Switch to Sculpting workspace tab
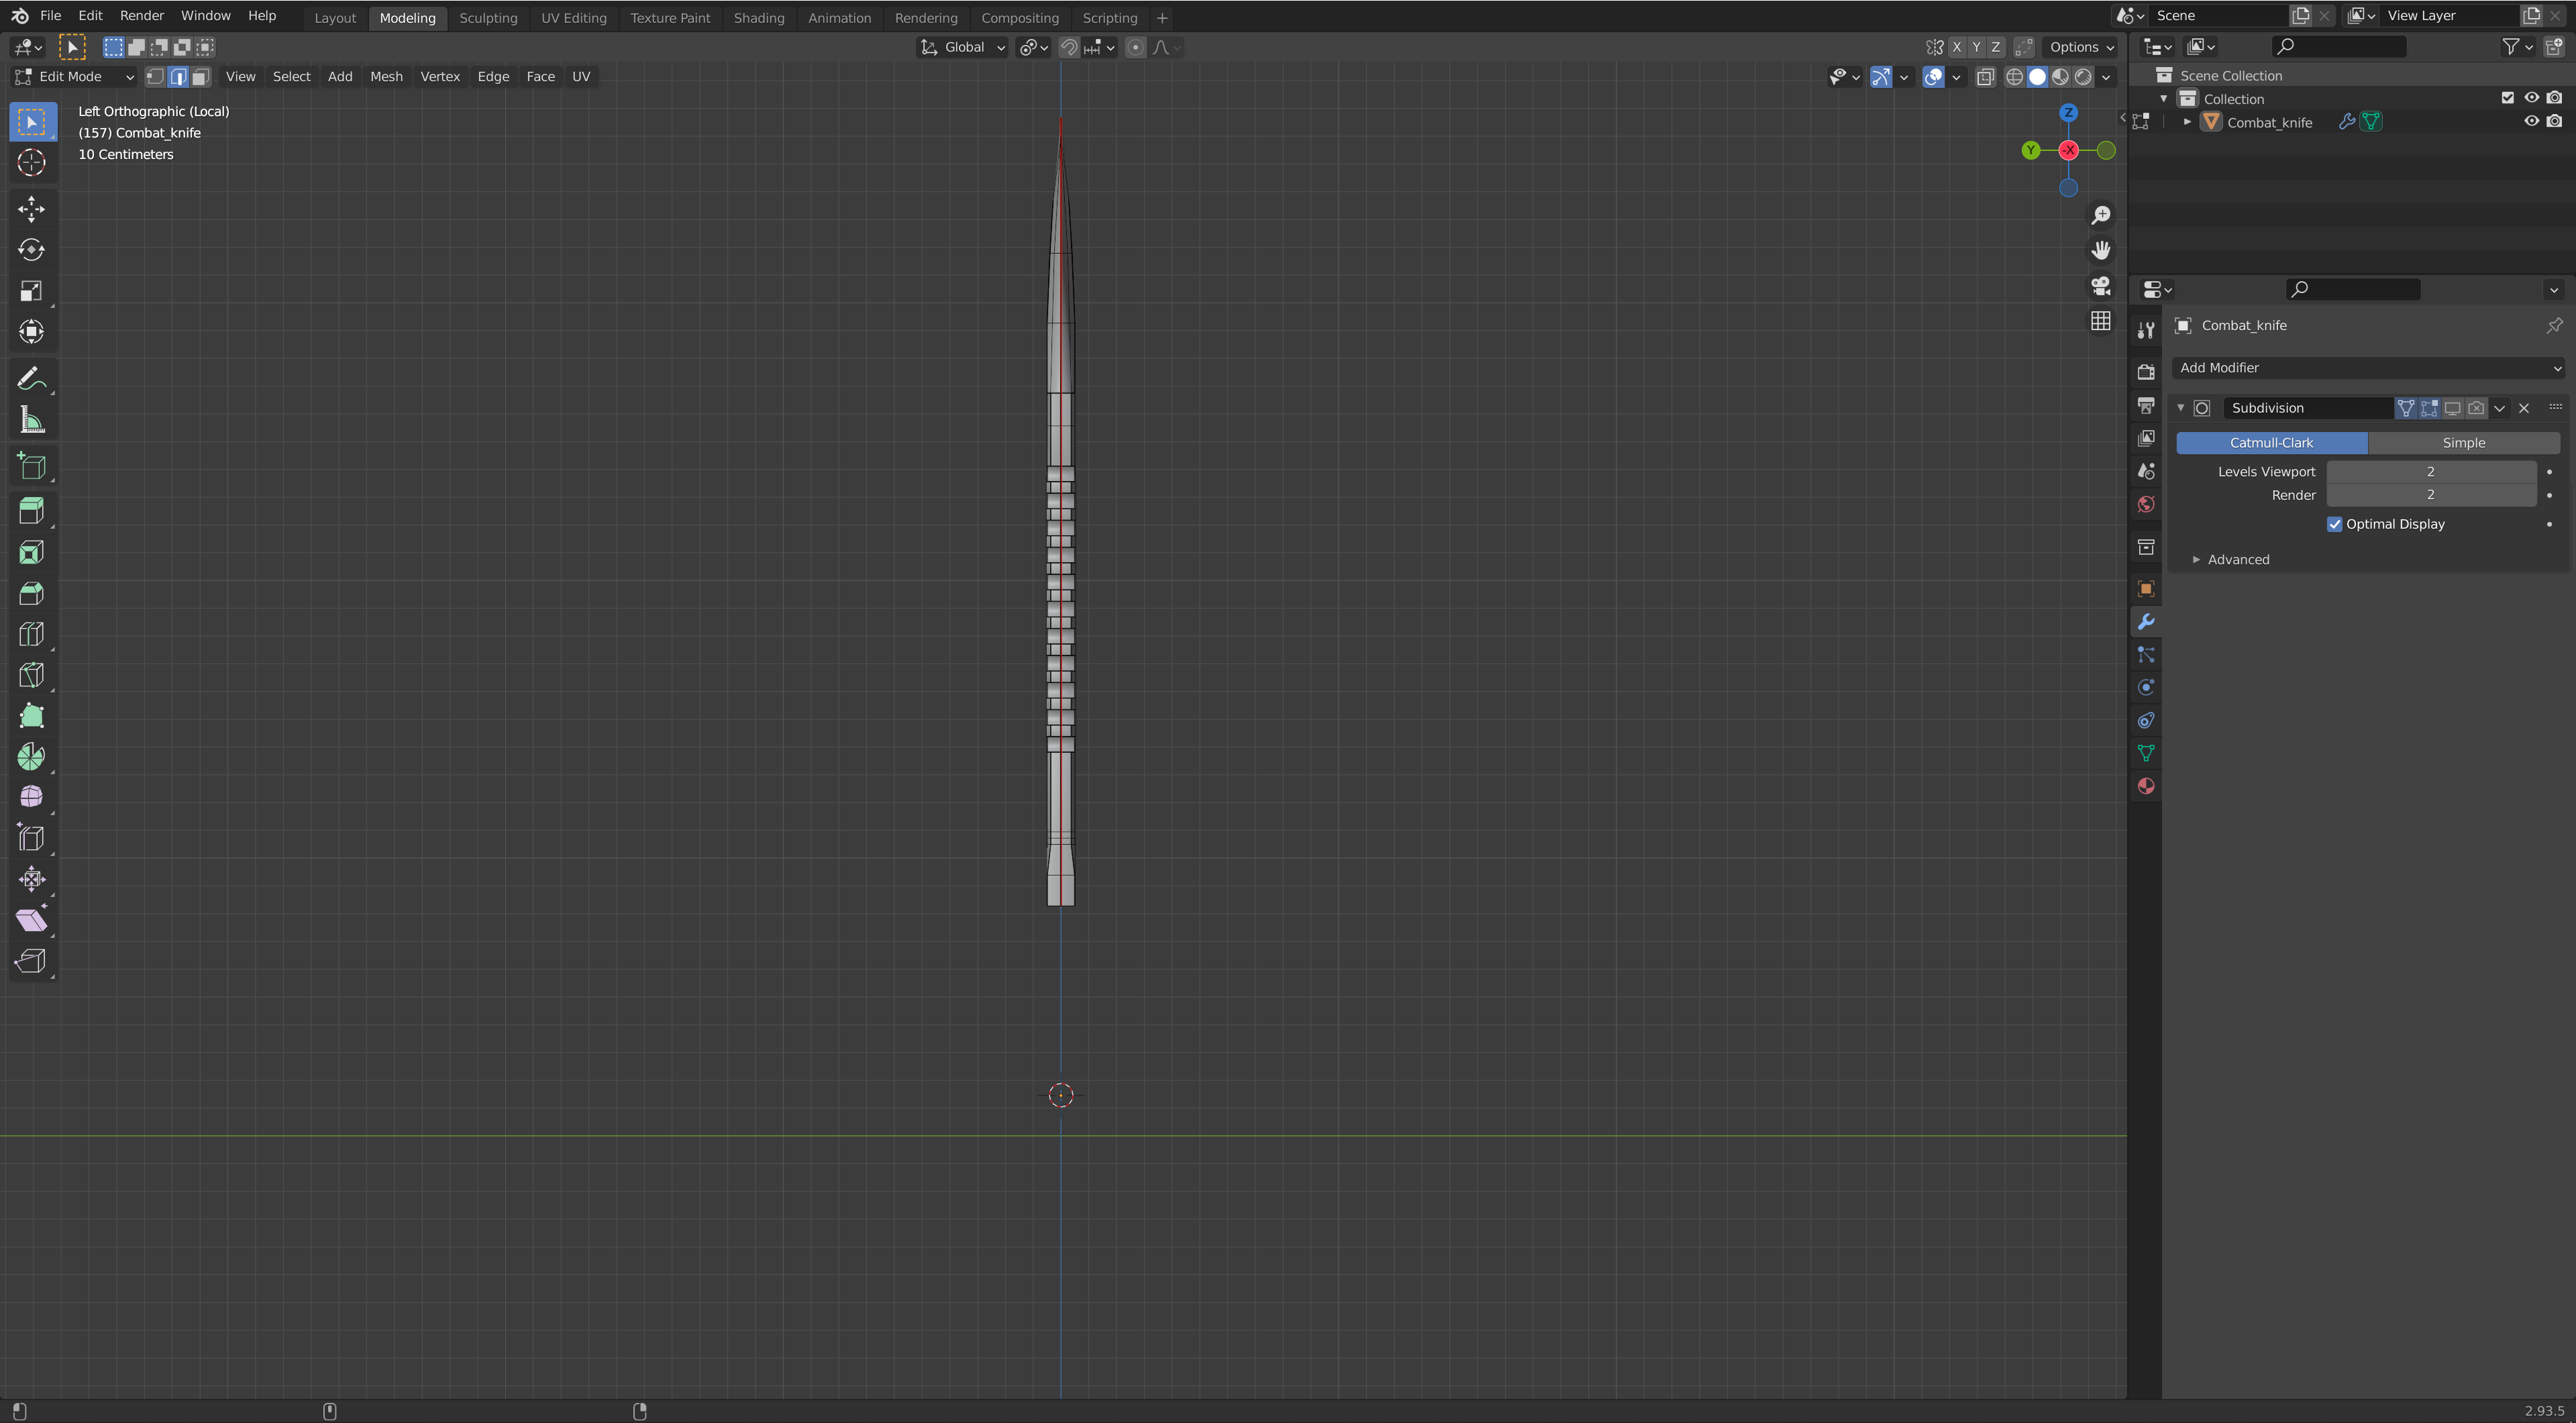The width and height of the screenshot is (2576, 1423). tap(488, 18)
